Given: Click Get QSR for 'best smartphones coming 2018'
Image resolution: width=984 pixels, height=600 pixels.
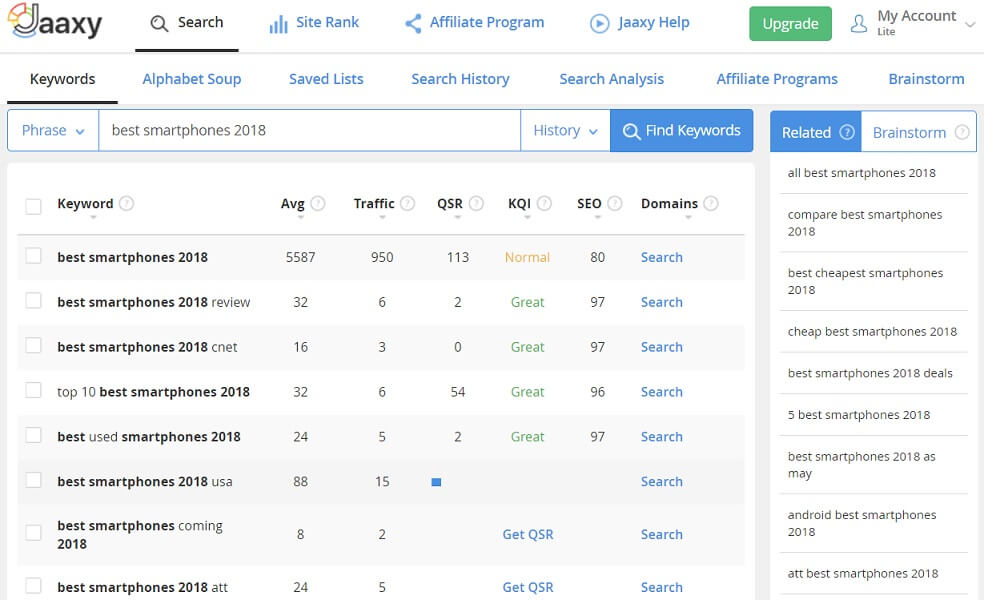Looking at the screenshot, I should click(528, 534).
